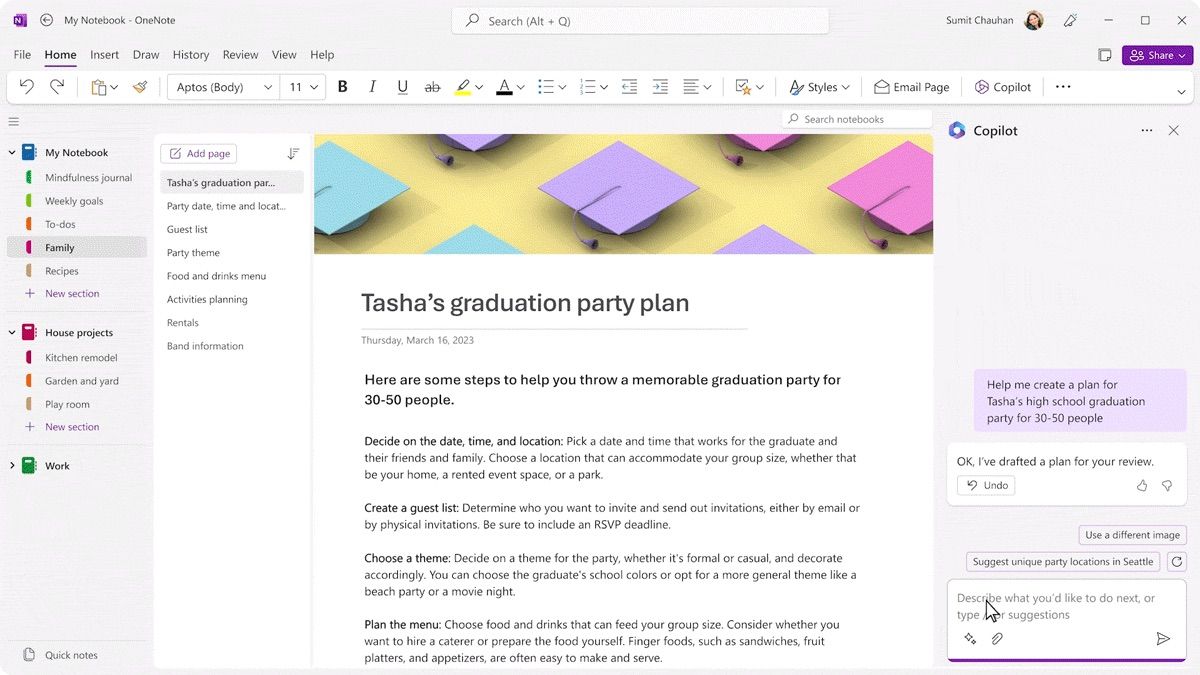Attach a file in Copilot chat
1200x675 pixels.
[x=997, y=638]
